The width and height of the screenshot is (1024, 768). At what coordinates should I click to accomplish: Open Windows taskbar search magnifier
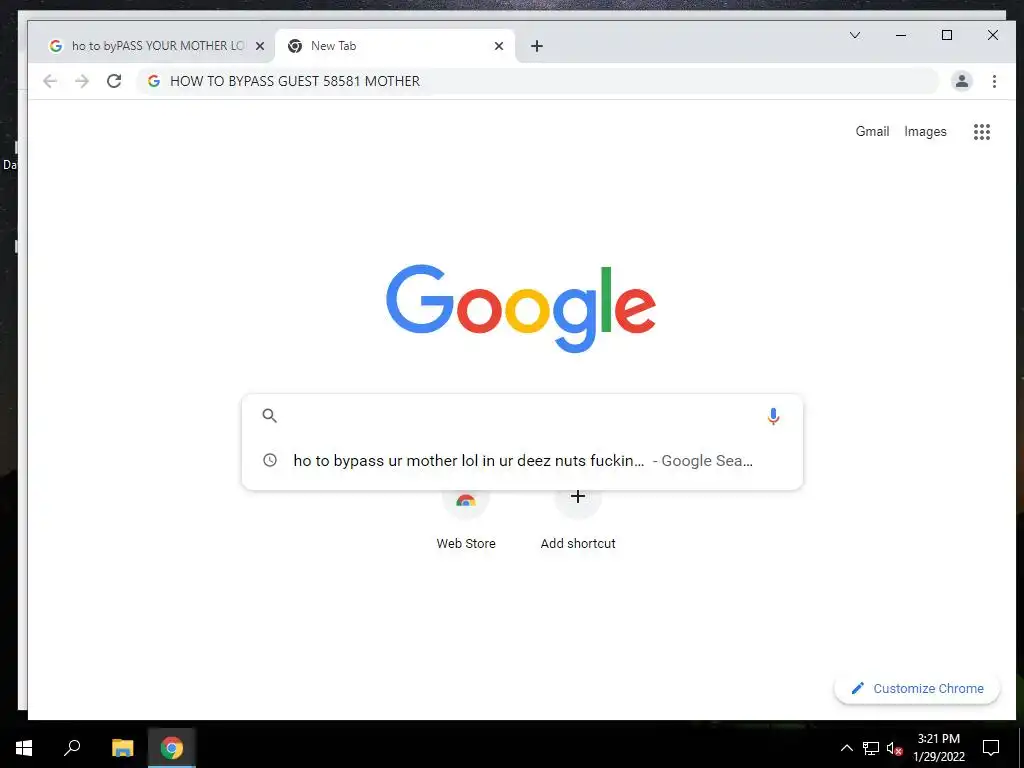tap(72, 748)
